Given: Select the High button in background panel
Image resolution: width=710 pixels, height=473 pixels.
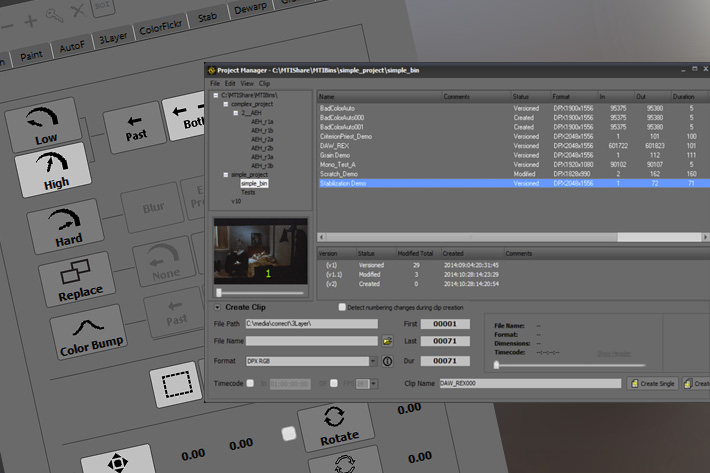Looking at the screenshot, I should 53,170.
